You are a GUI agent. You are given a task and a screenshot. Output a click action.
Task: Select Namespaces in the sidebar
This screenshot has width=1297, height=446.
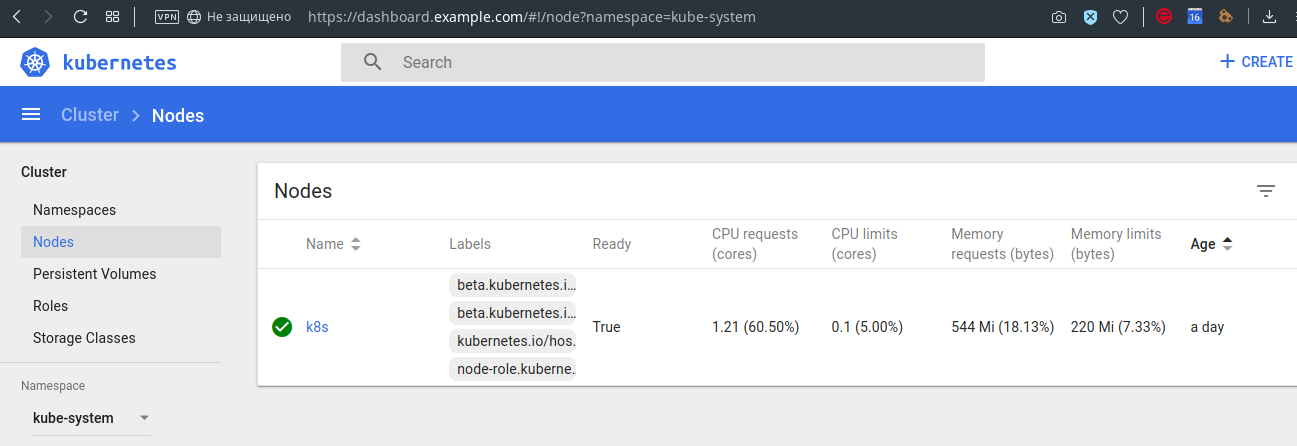coord(75,210)
